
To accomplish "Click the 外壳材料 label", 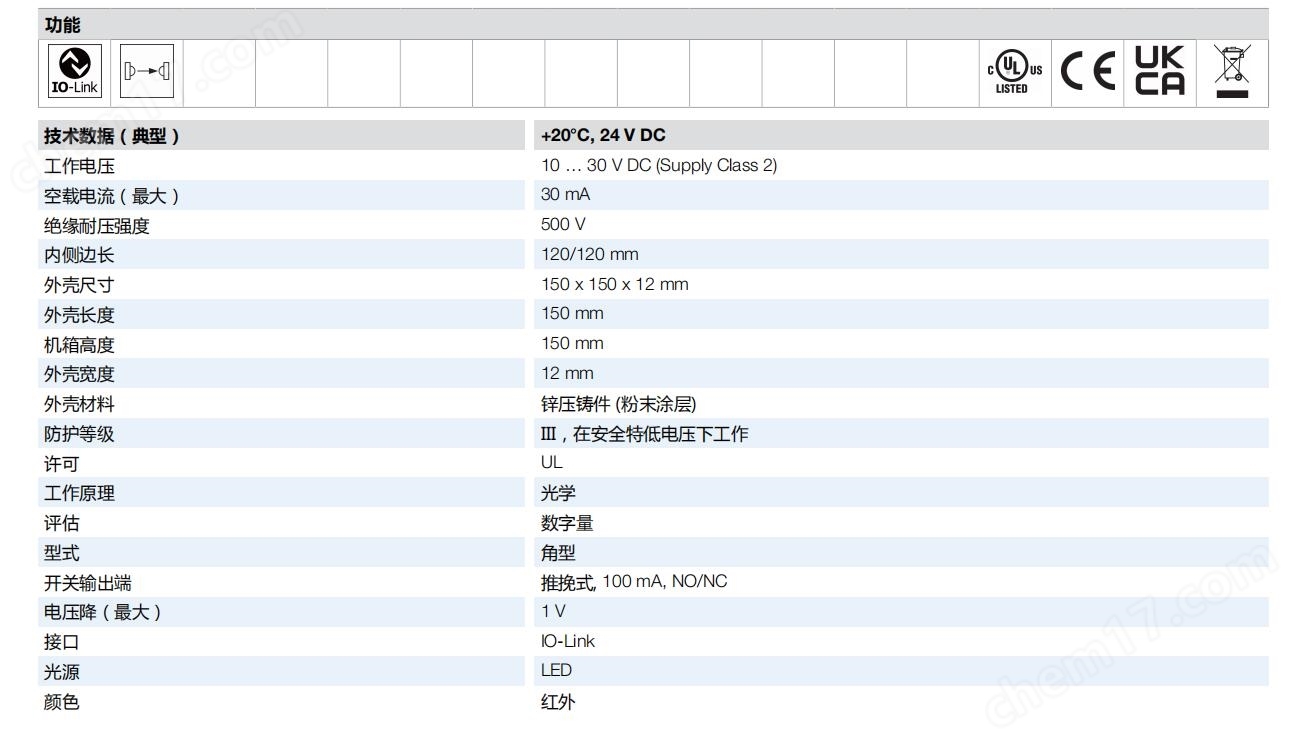I will click(x=79, y=404).
